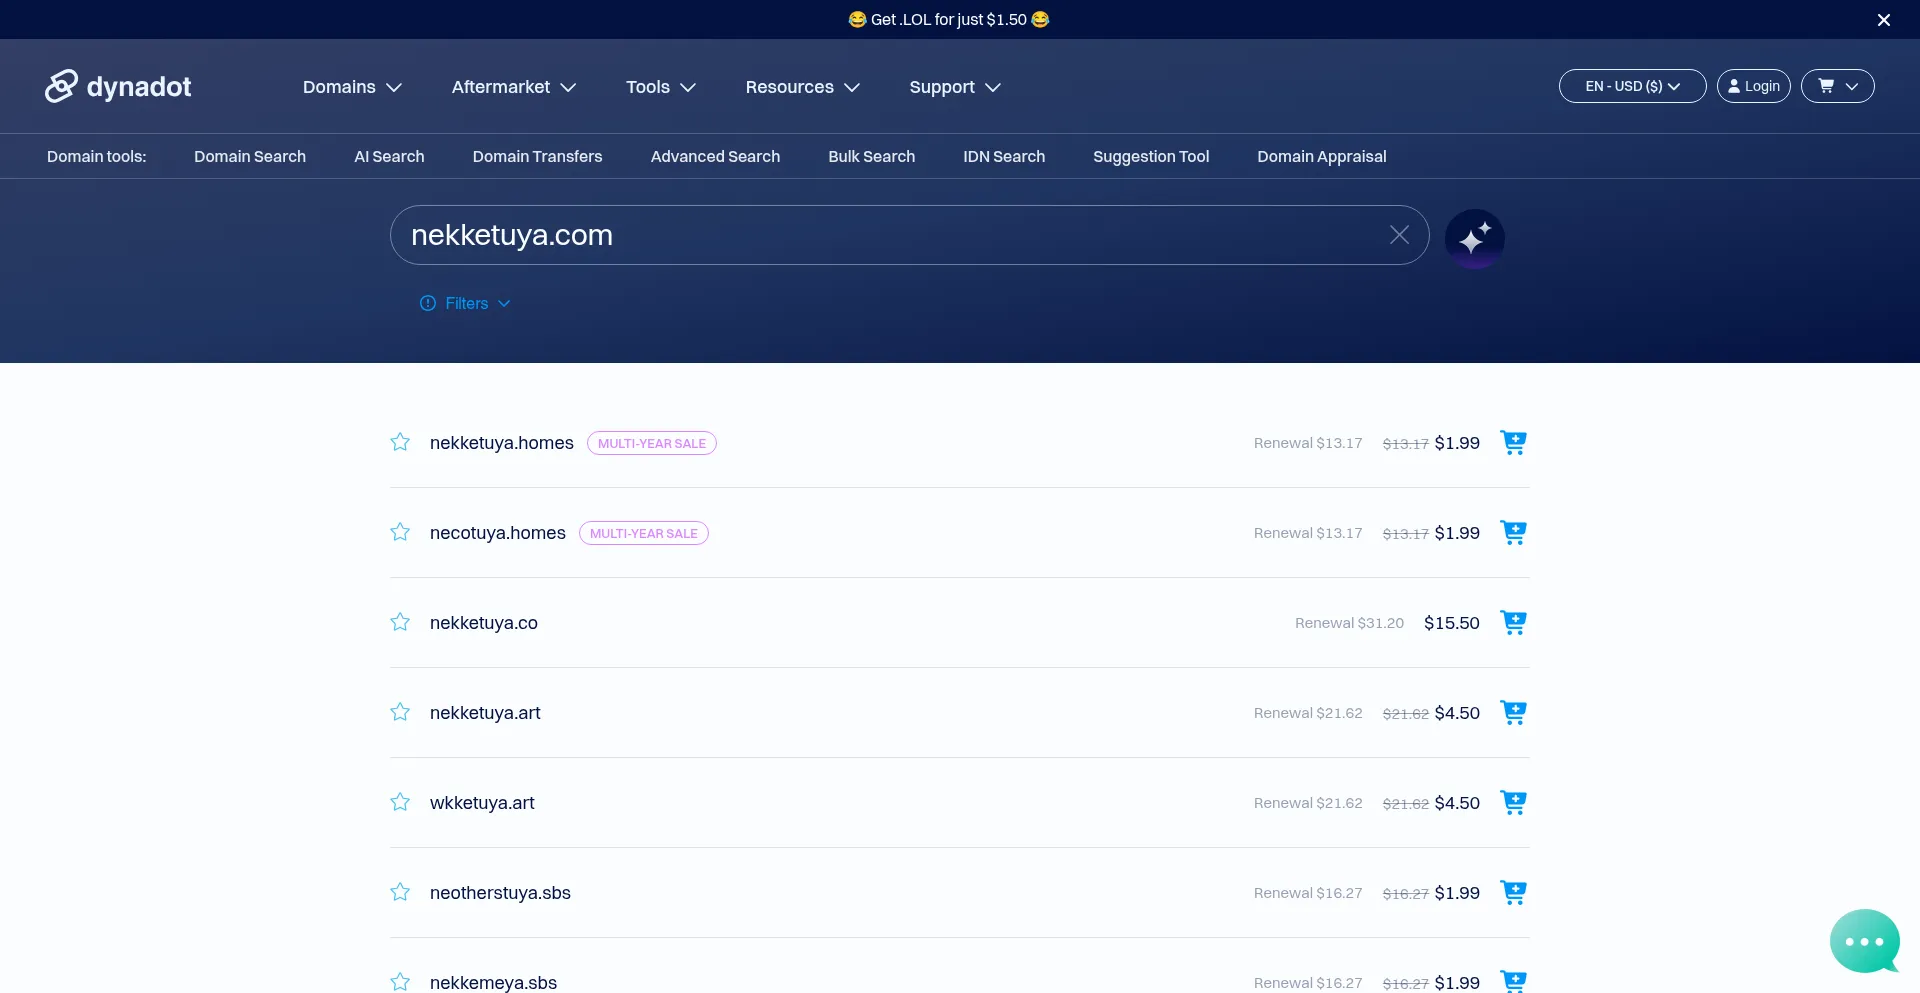Open the Suggestion Tool

click(1151, 156)
